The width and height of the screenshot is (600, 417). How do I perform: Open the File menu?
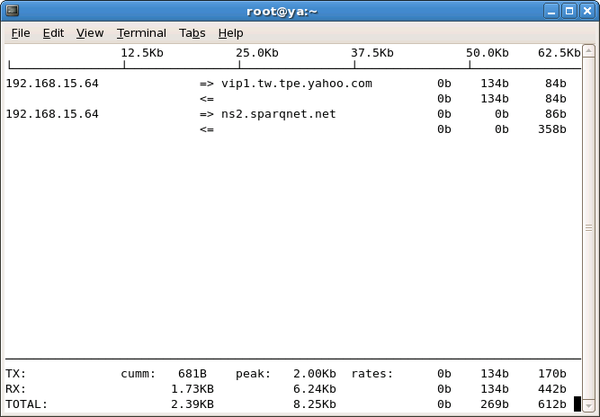[x=21, y=33]
